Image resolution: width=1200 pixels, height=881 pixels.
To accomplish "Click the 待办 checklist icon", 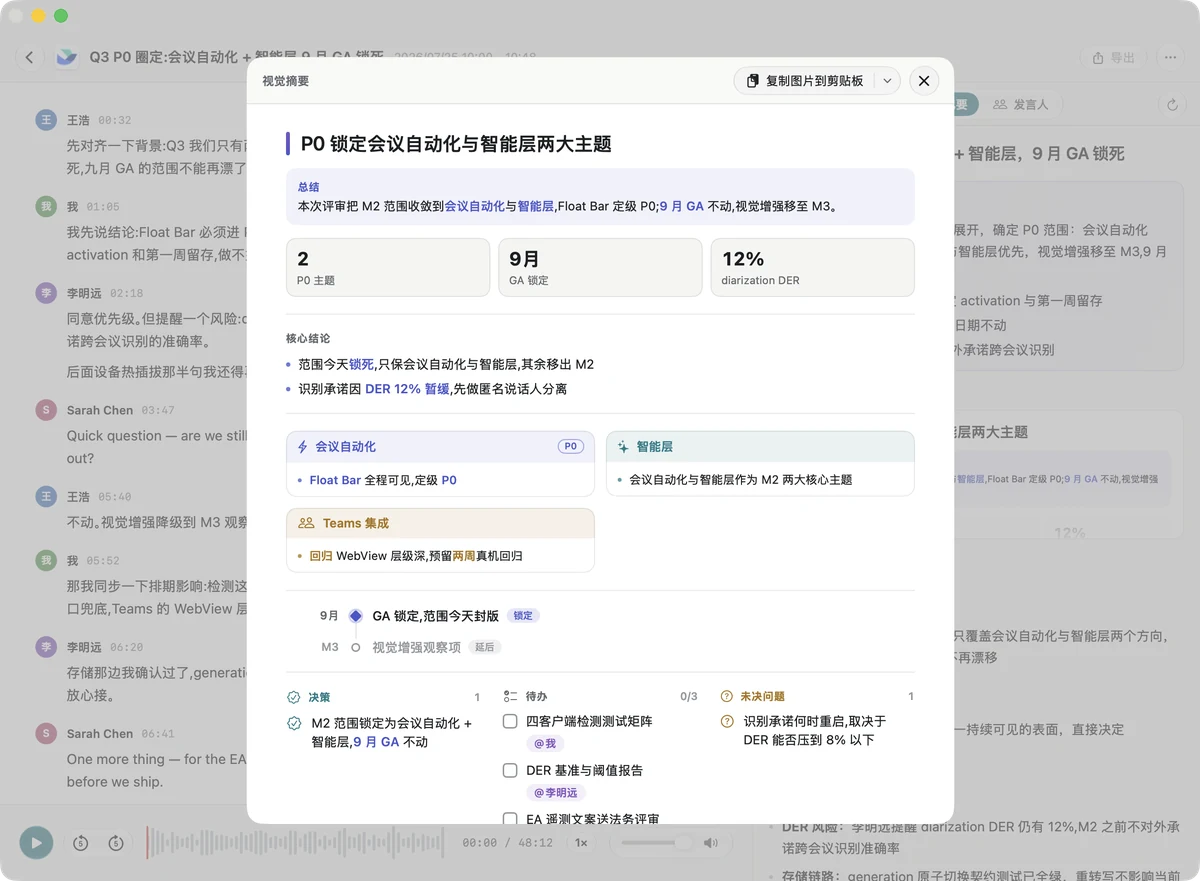I will click(510, 696).
